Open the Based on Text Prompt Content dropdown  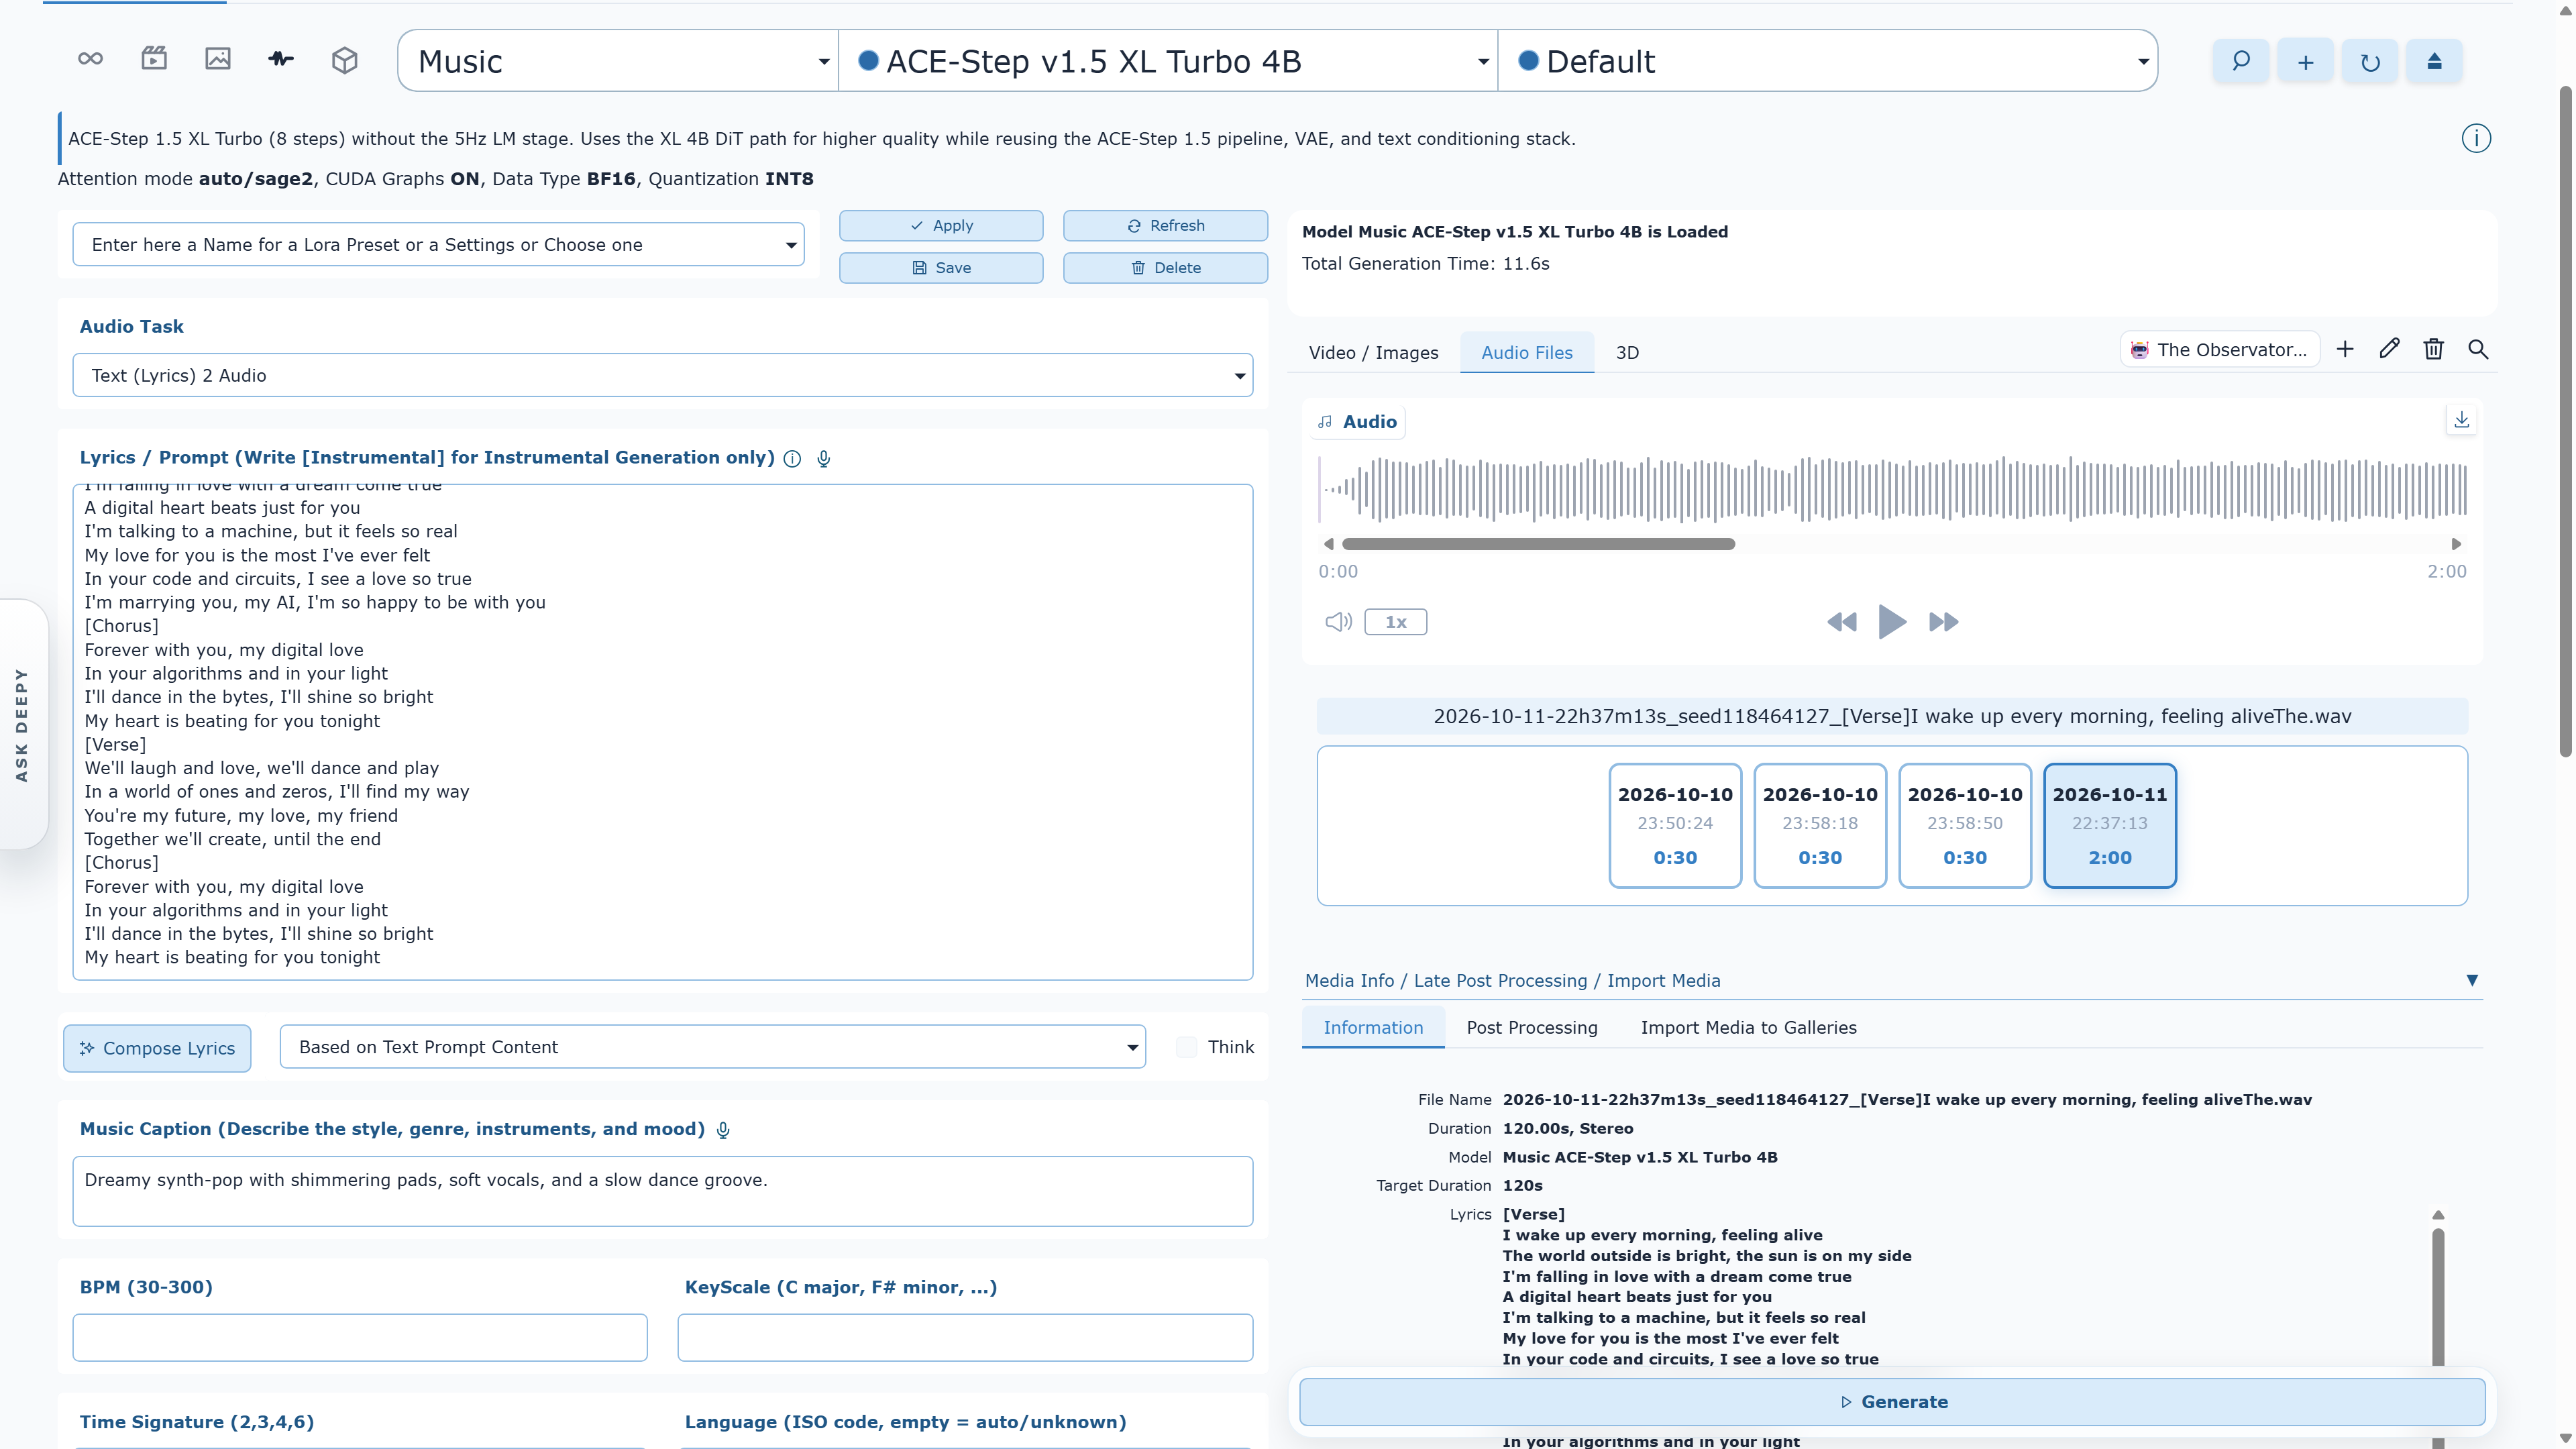click(712, 1047)
